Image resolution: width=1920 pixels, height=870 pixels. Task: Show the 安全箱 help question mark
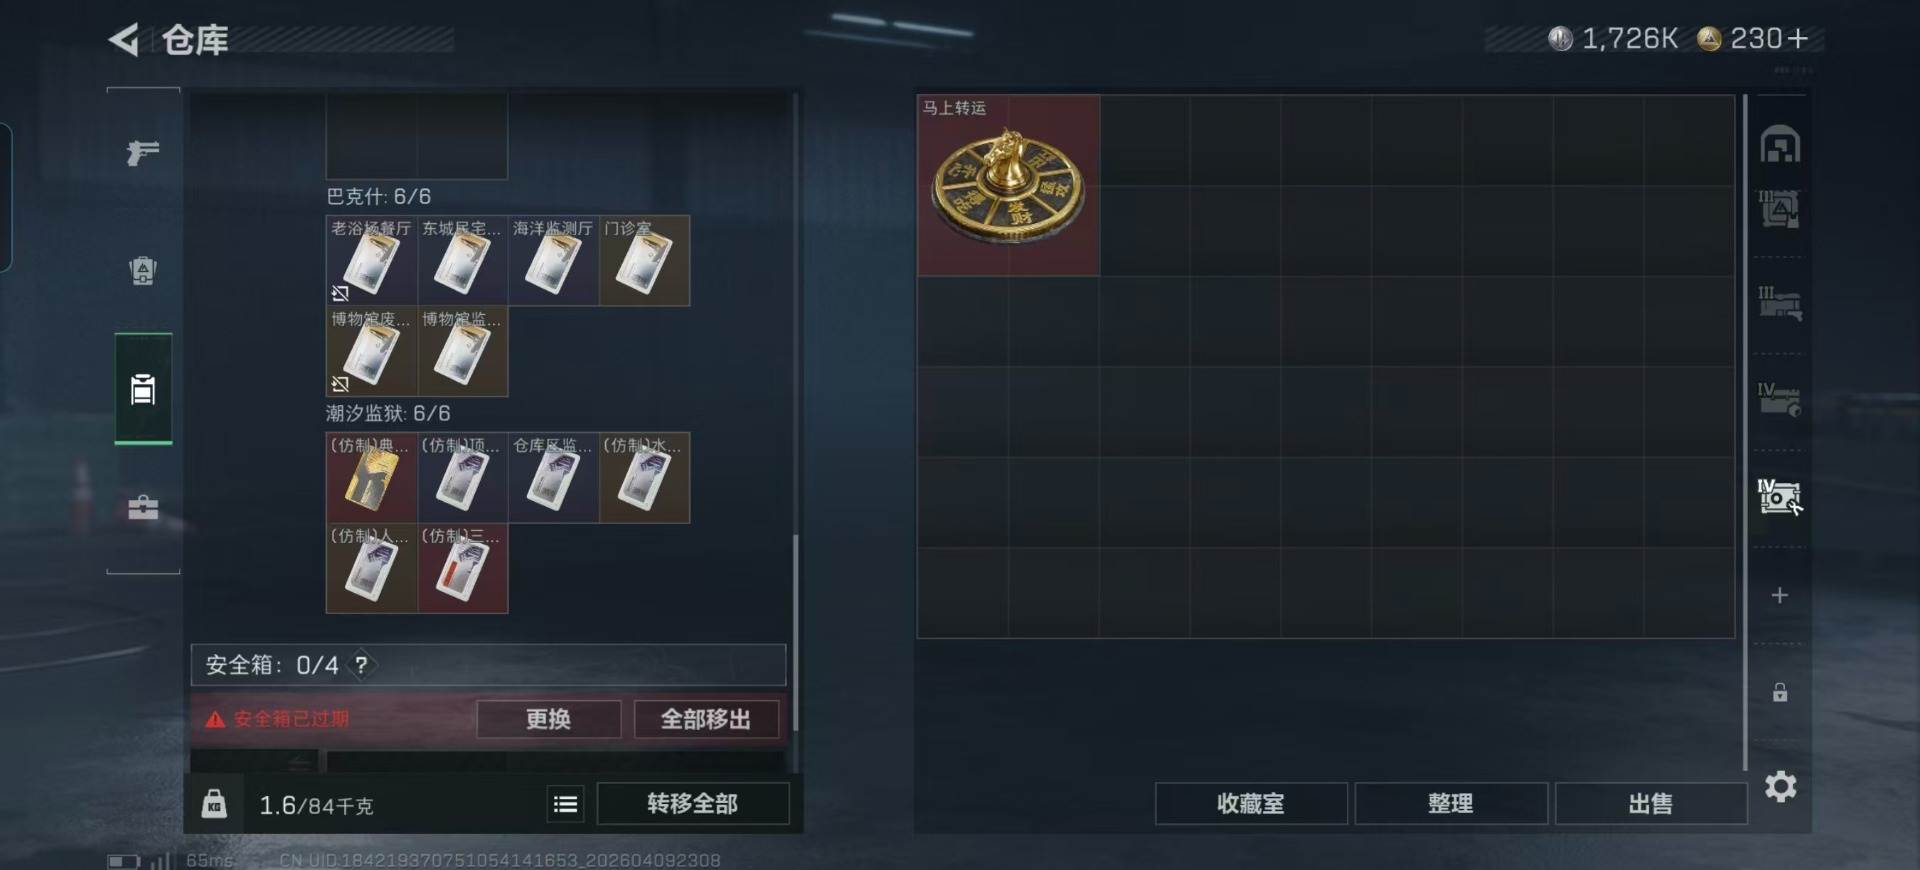point(361,665)
